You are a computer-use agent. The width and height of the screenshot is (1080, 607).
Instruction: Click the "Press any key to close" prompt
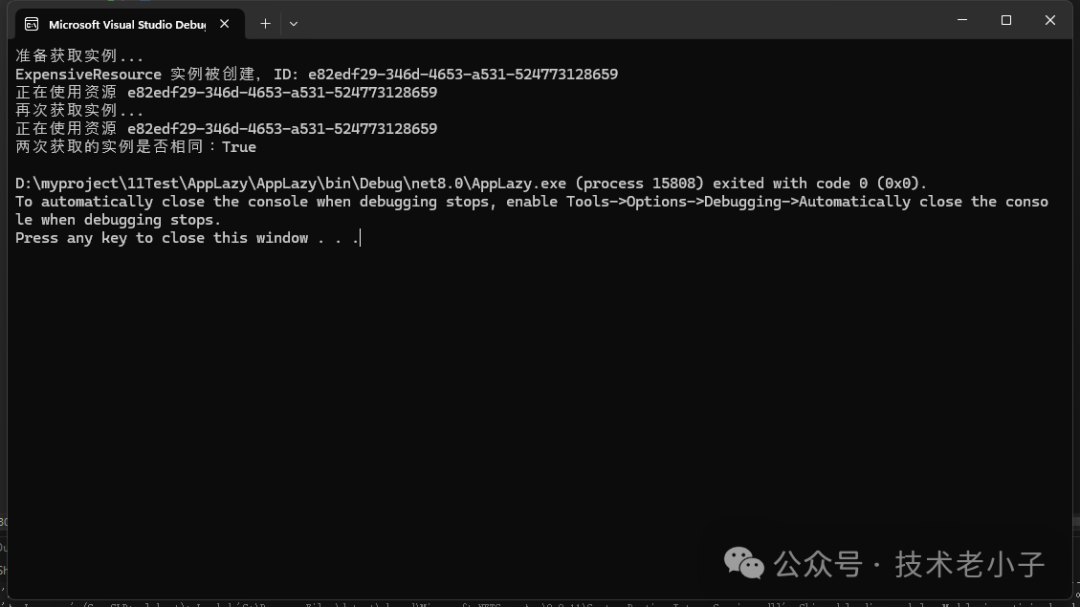[x=160, y=238]
